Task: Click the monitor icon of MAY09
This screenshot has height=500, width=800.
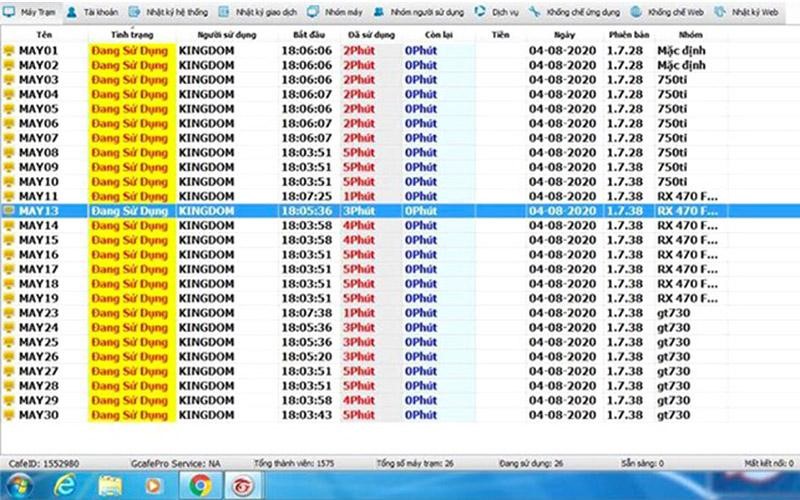Action: (9, 167)
